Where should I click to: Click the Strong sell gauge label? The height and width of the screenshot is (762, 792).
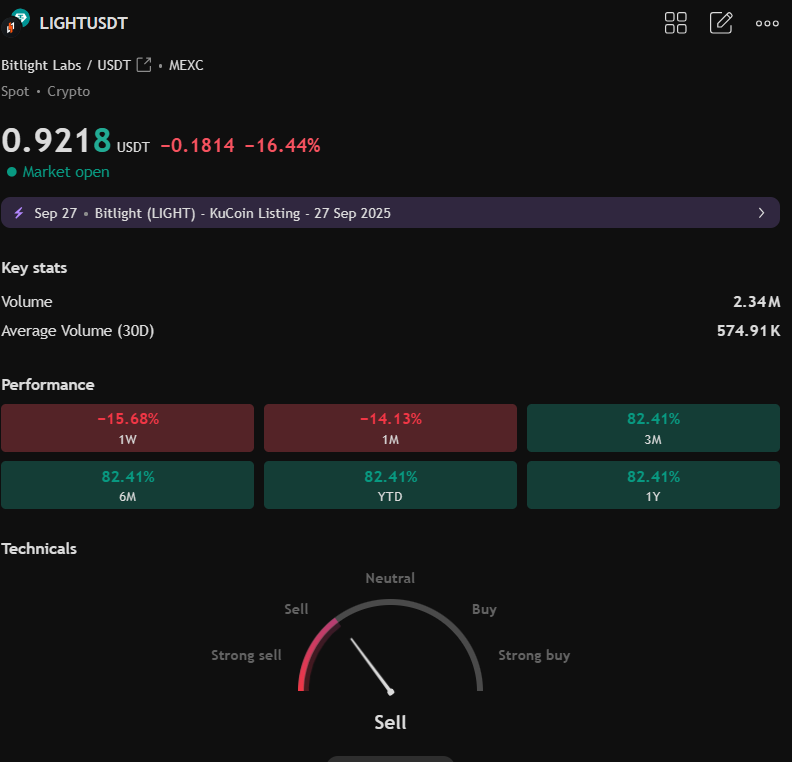[x=246, y=655]
